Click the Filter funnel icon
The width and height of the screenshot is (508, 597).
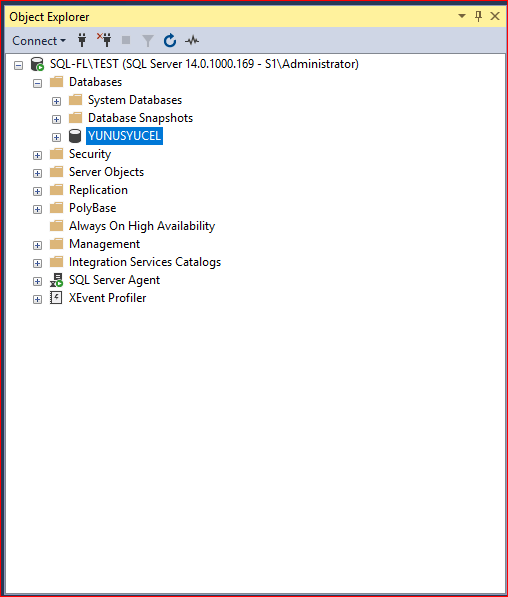click(148, 40)
